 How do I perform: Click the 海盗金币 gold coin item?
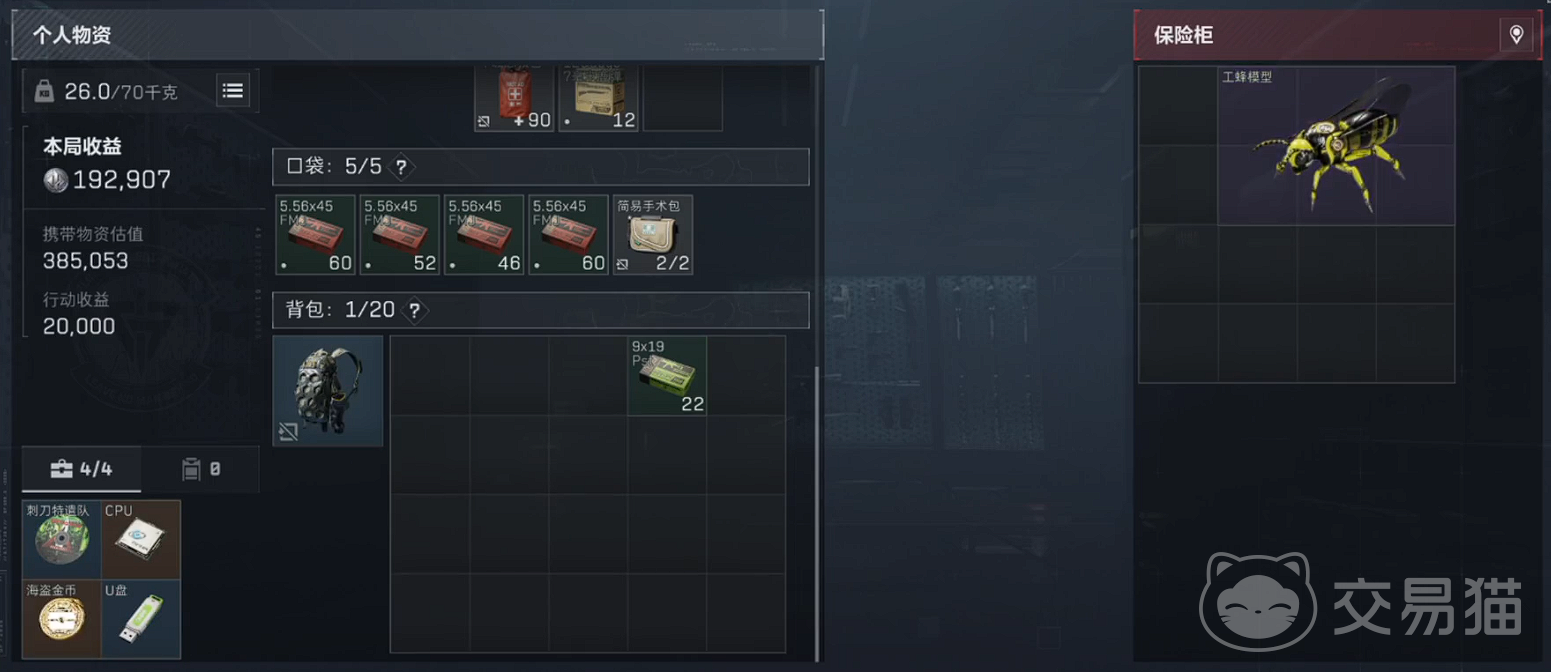pos(62,618)
